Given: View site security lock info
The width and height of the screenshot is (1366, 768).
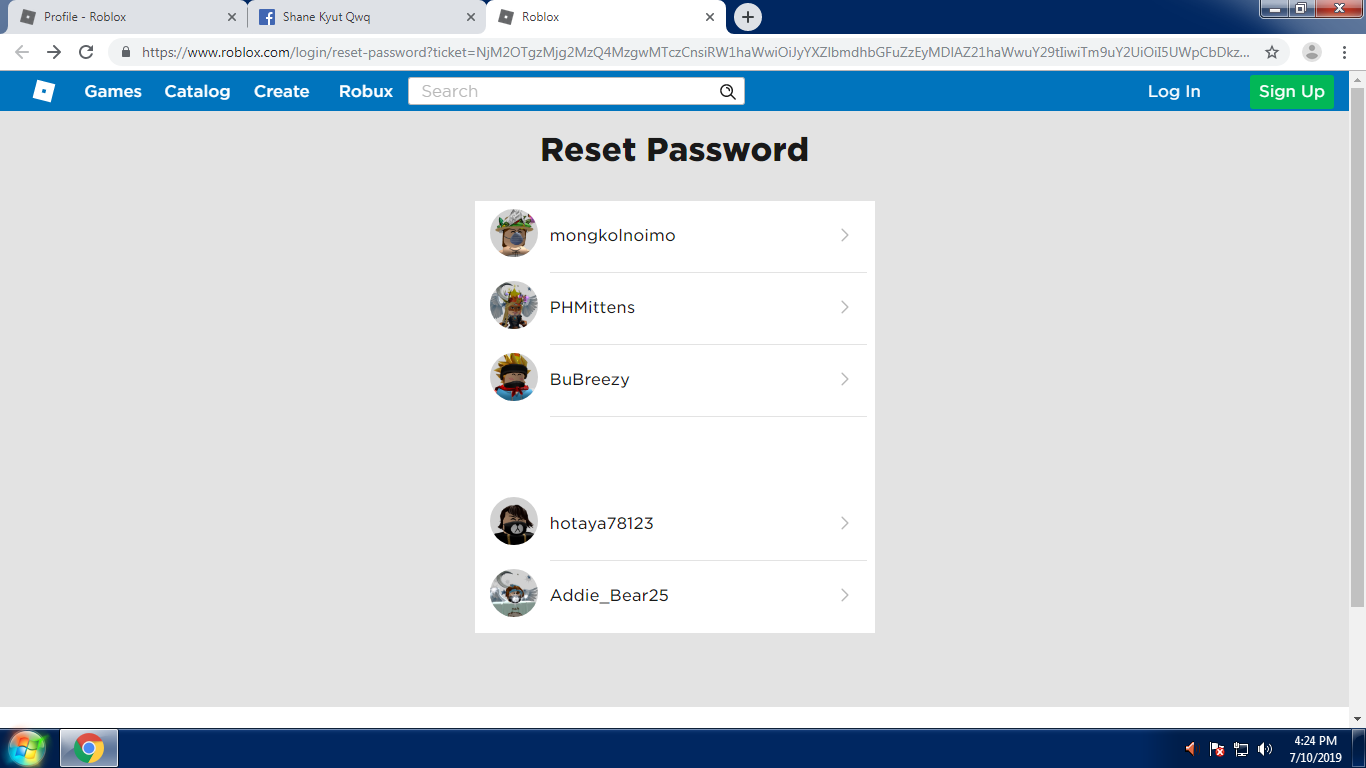Looking at the screenshot, I should [x=126, y=52].
